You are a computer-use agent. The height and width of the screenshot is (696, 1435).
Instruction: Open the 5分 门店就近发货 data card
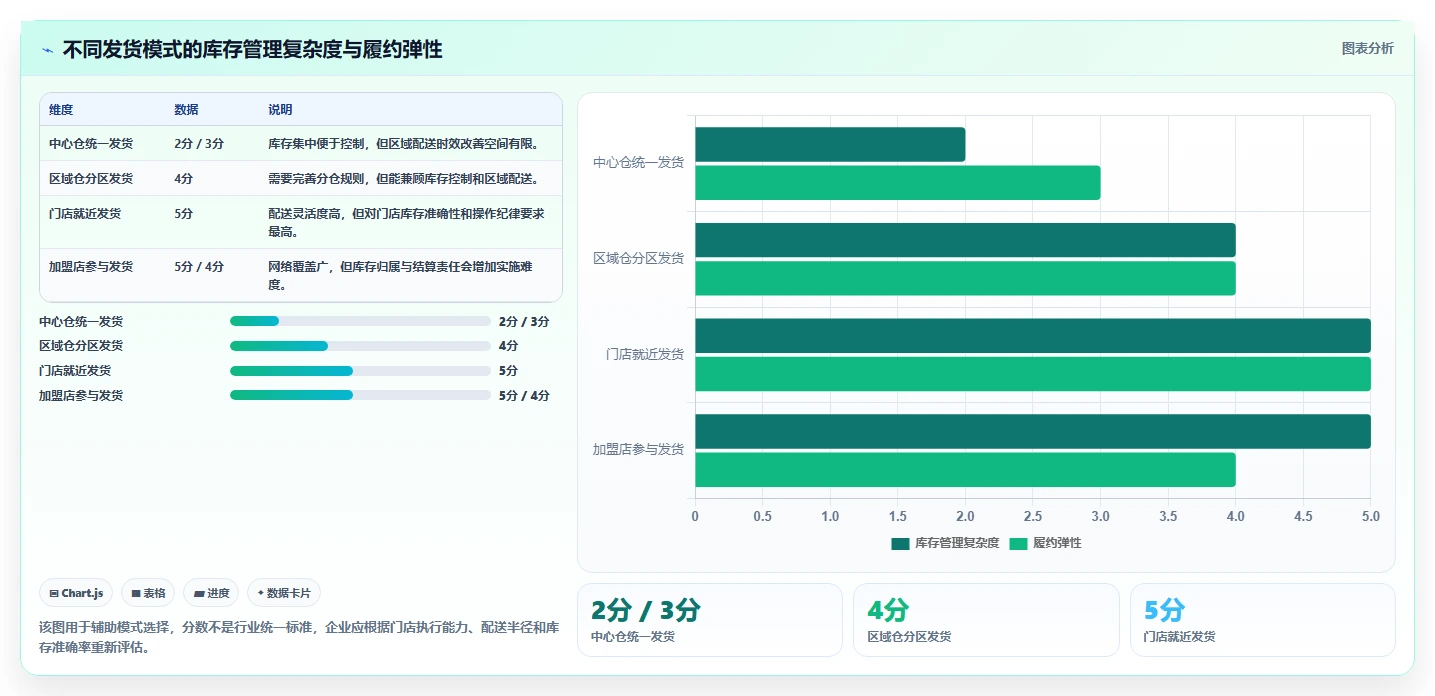tap(1262, 620)
